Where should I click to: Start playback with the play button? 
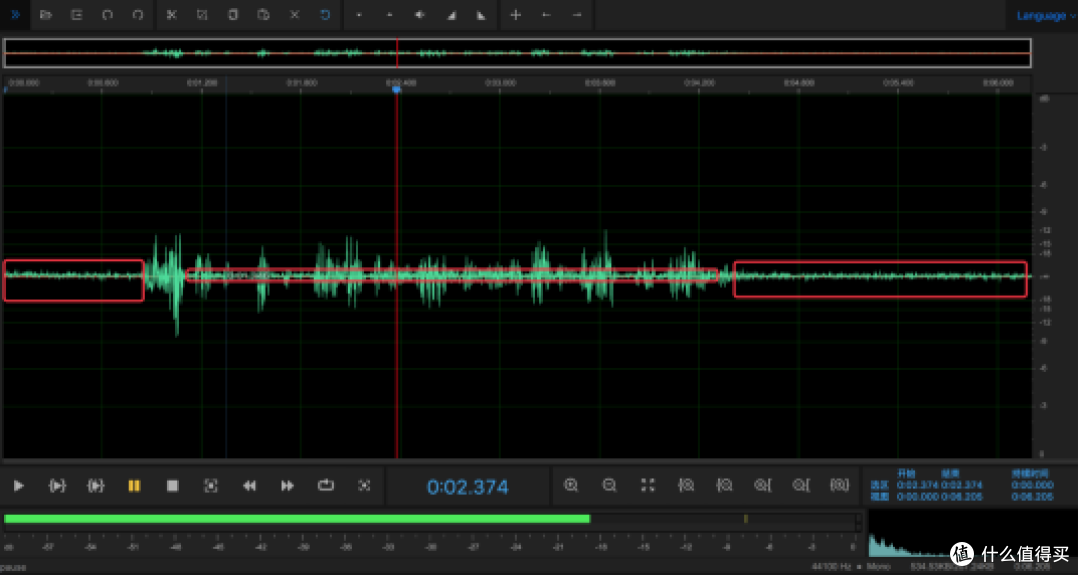(x=19, y=486)
